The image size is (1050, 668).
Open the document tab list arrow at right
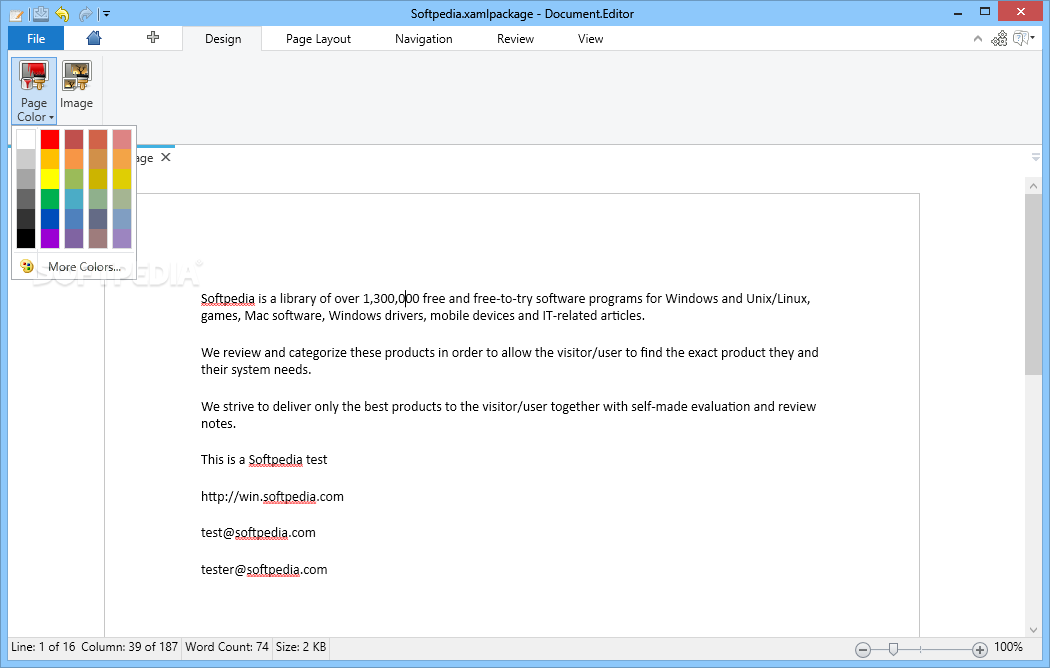coord(1035,158)
